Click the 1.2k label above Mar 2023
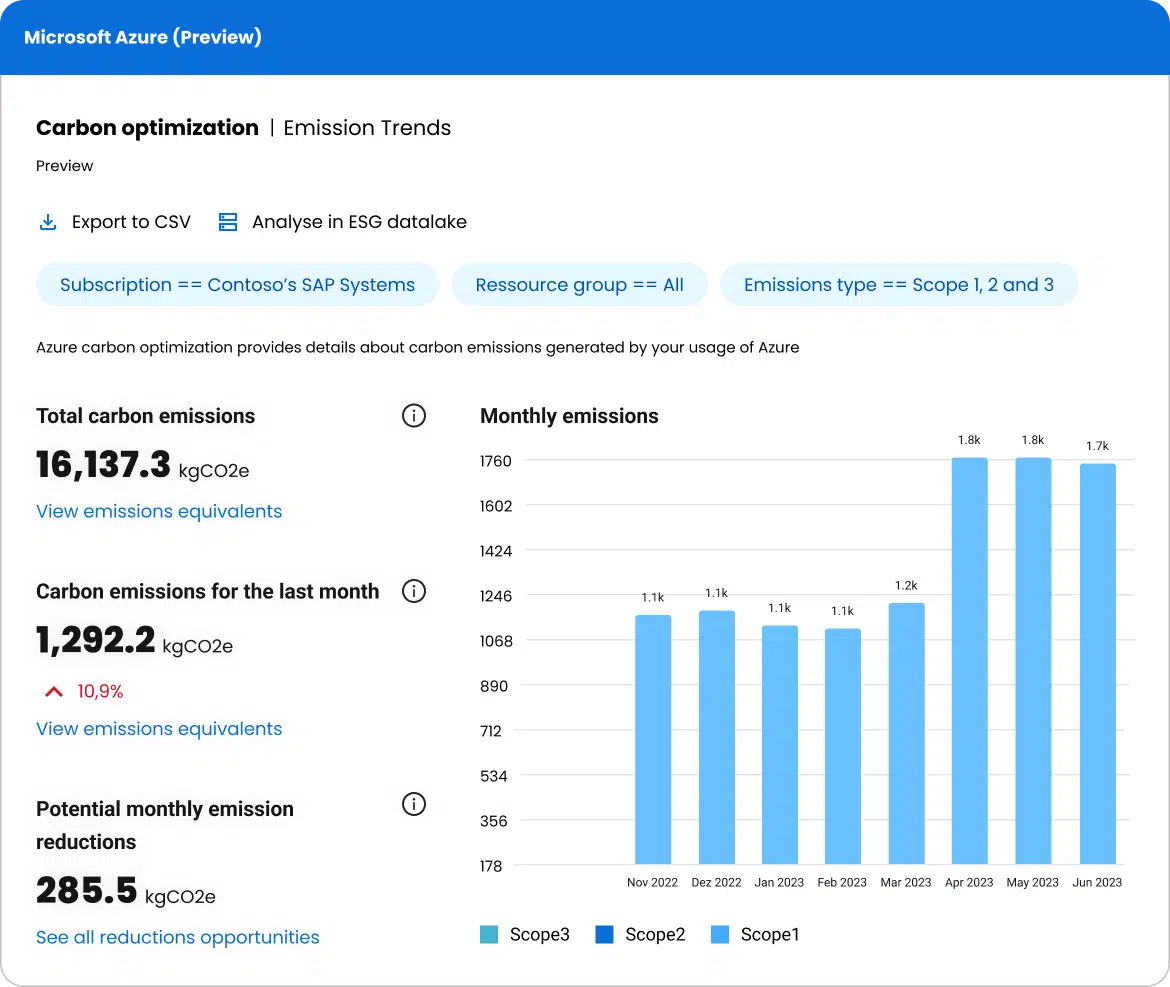 pos(906,586)
